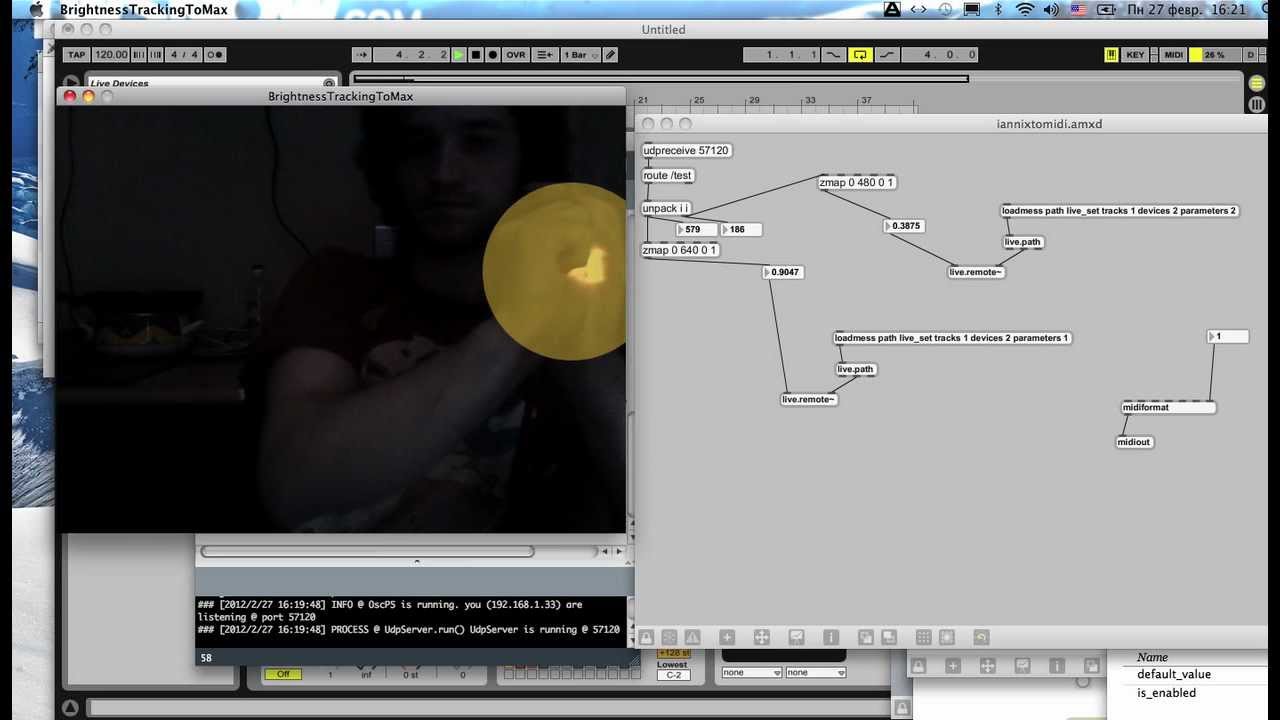Toggle patcher lock icon in iannixtomidi toolbar
Screen dimensions: 1280x720
click(x=647, y=637)
